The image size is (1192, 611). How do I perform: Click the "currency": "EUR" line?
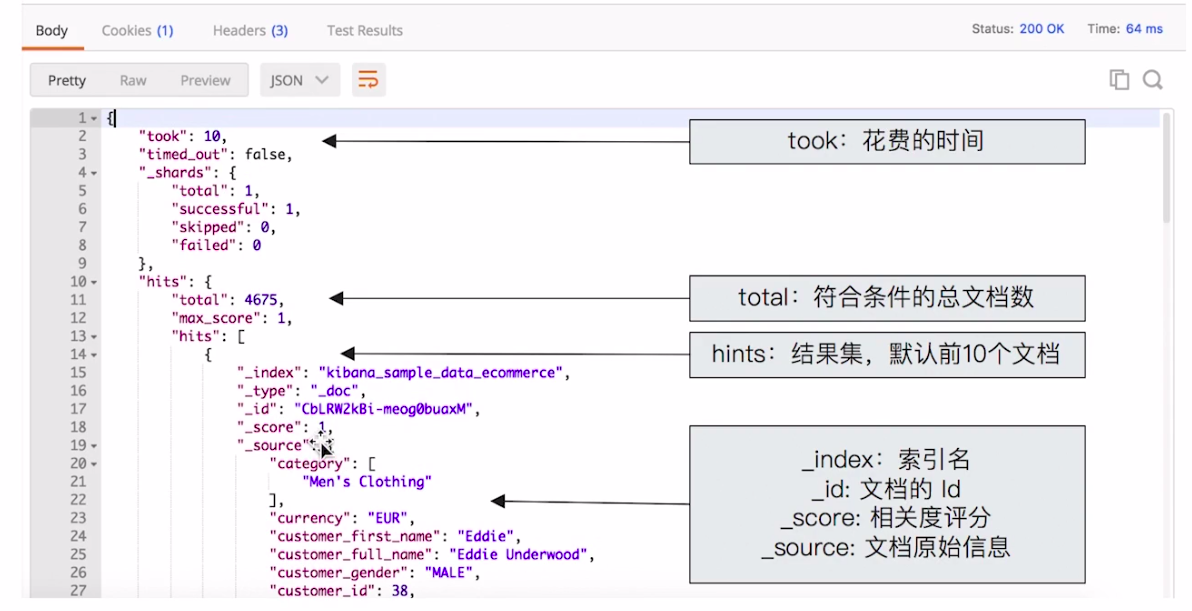tap(342, 518)
